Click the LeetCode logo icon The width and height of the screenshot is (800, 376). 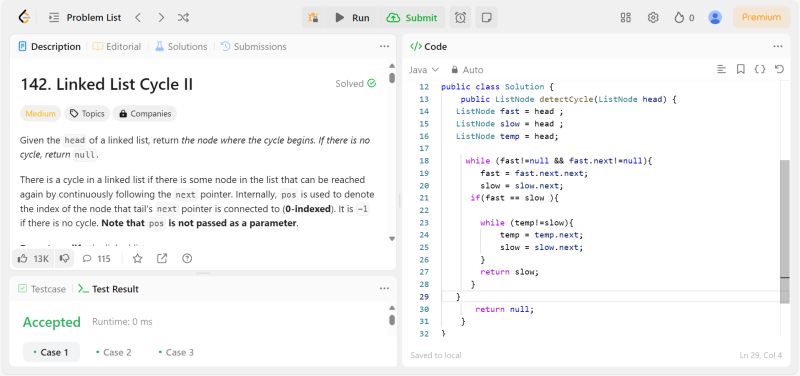pyautogui.click(x=24, y=17)
